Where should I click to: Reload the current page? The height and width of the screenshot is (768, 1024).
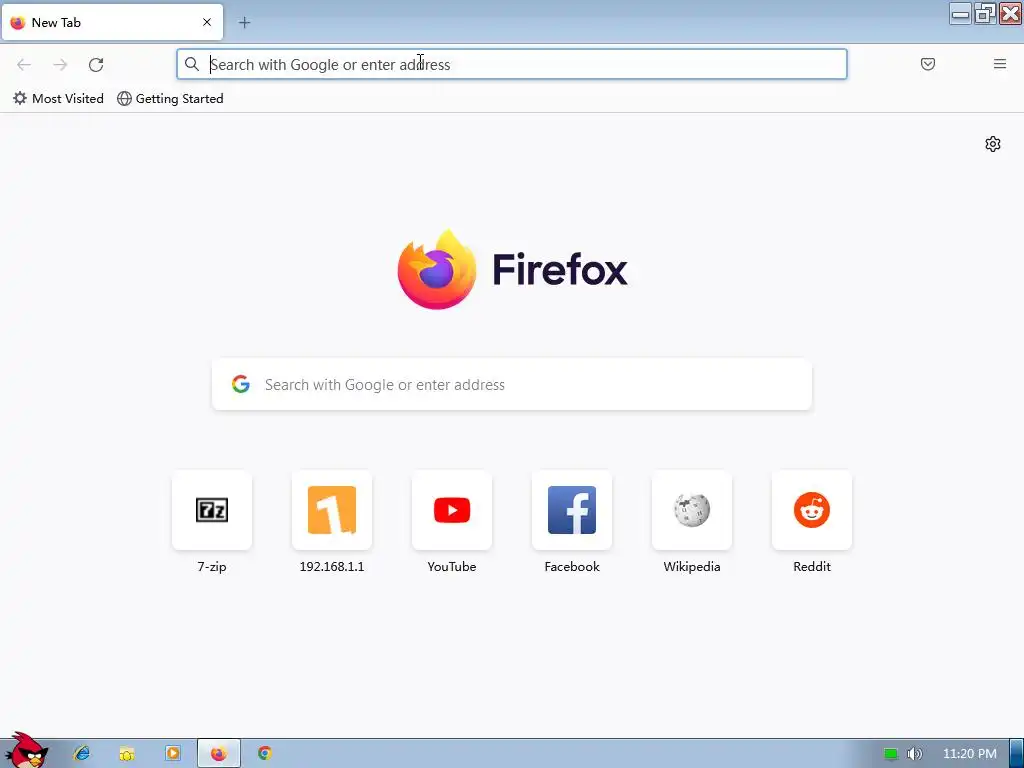tap(96, 65)
